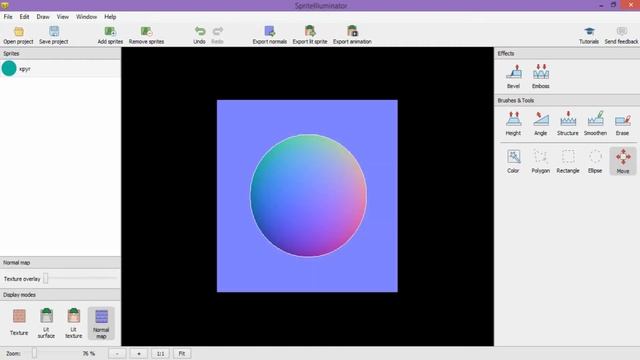Apply the Emboss effect
Image resolution: width=640 pixels, height=360 pixels.
541,76
